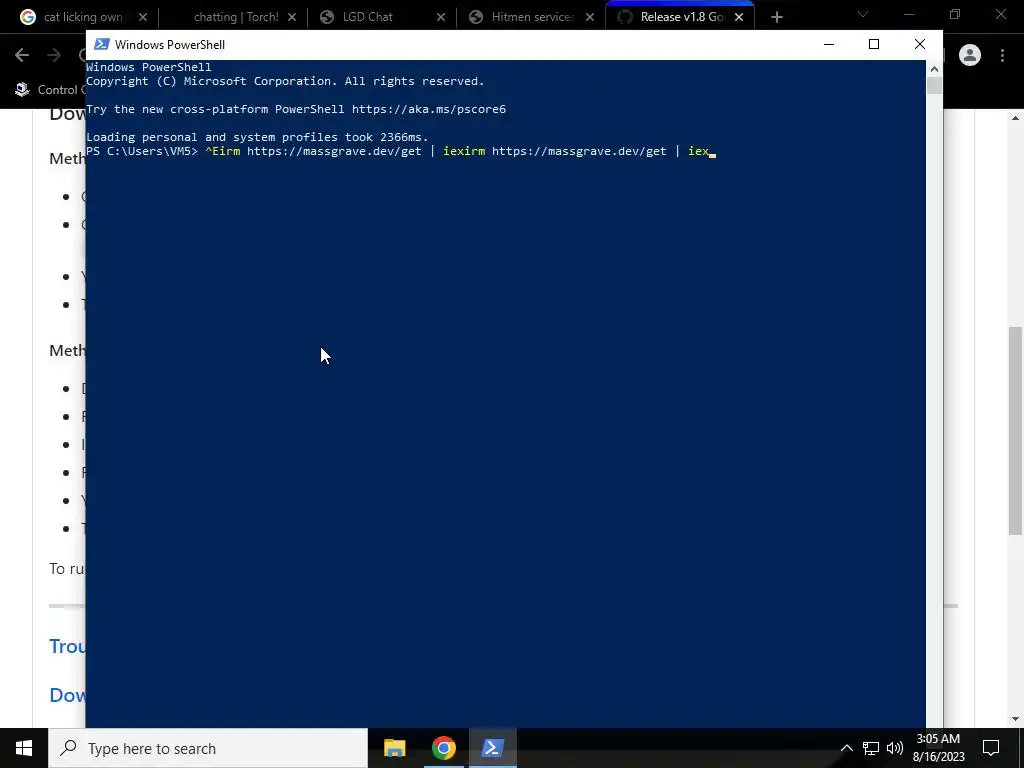This screenshot has height=768, width=1024.
Task: Open Chrome profile avatar menu
Action: tap(970, 56)
